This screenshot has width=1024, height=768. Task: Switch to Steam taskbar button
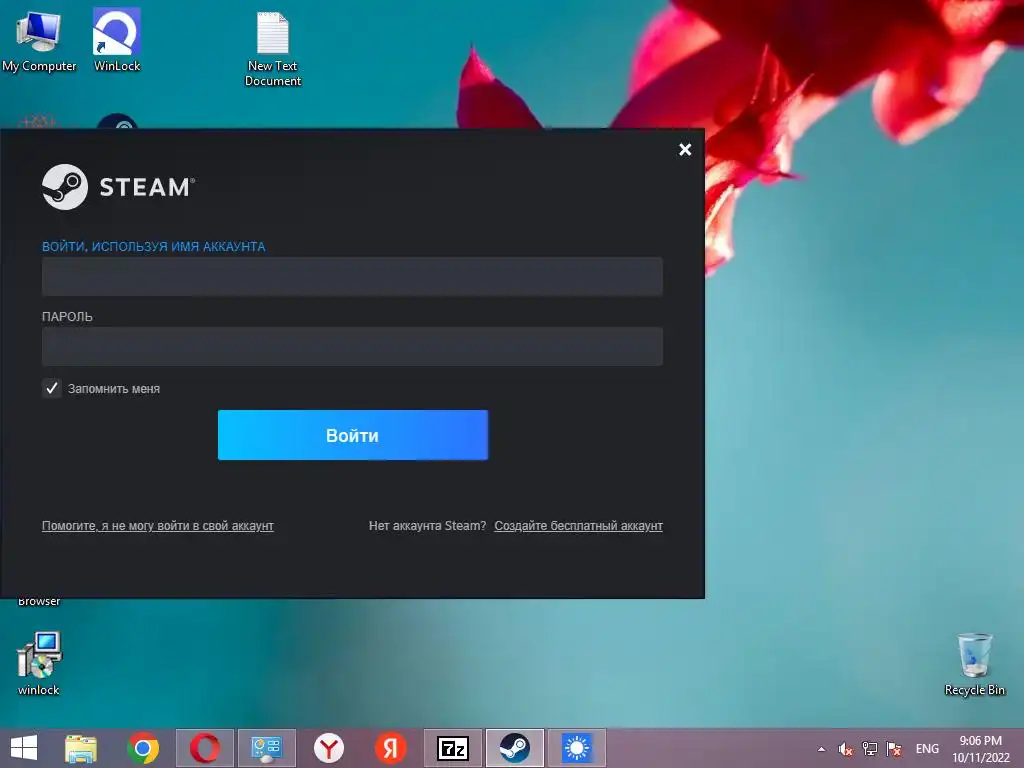point(515,748)
